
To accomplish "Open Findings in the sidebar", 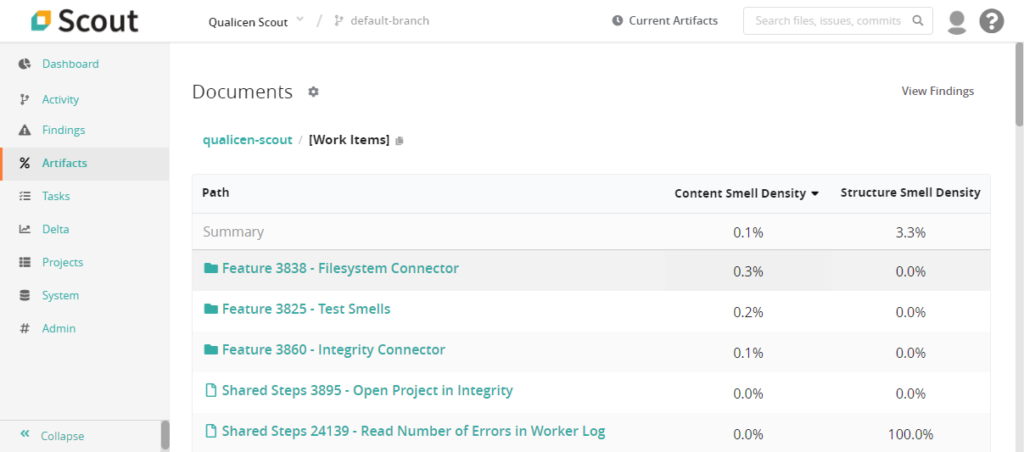I will click(63, 130).
